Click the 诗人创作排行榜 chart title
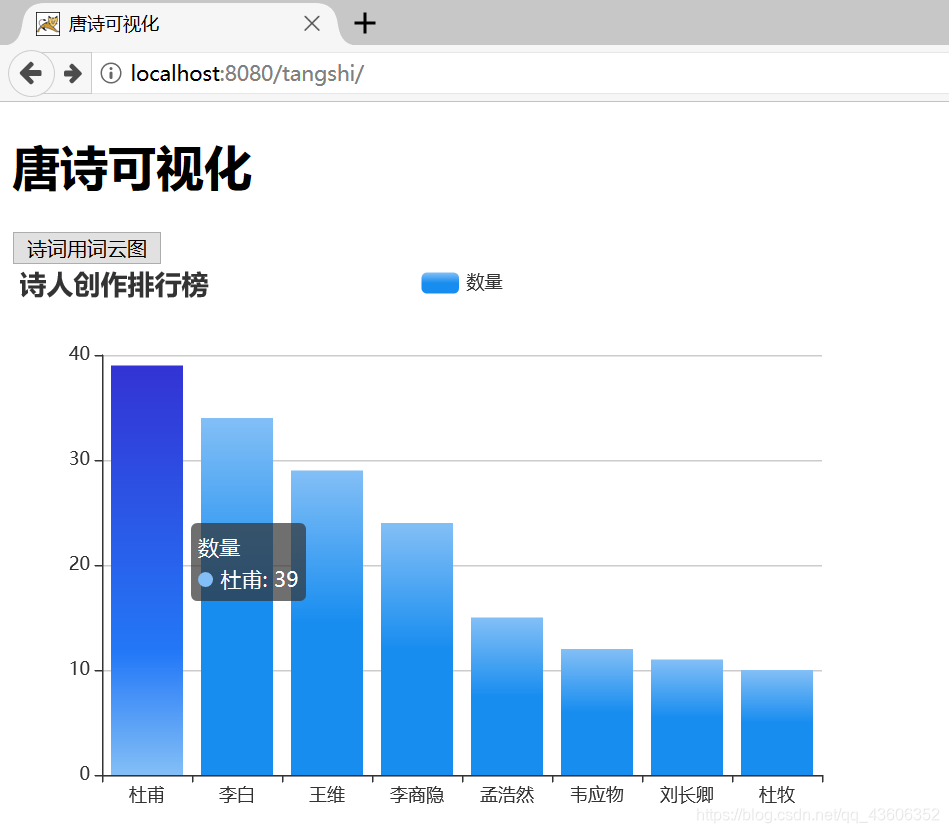Screen dimensions: 949x833 pos(114,285)
